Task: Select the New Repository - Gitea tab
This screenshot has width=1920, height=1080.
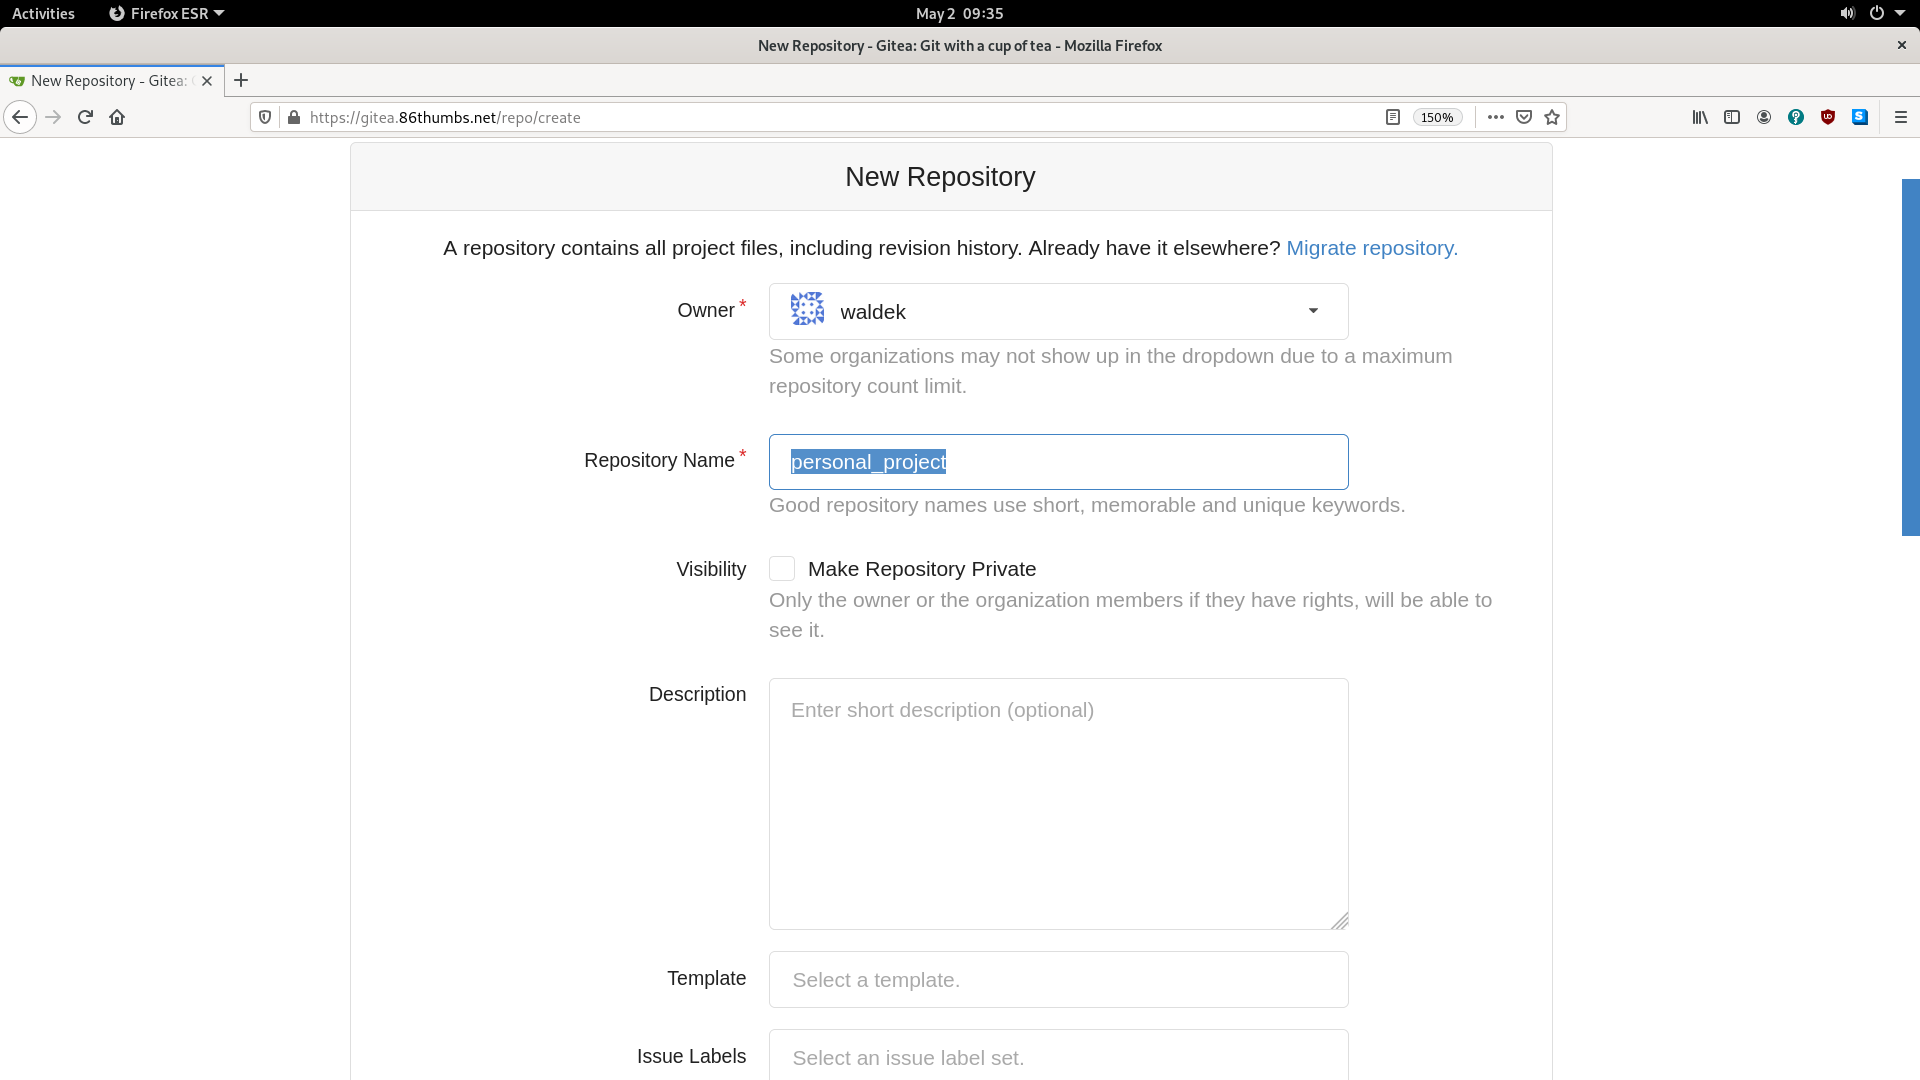Action: pyautogui.click(x=111, y=81)
